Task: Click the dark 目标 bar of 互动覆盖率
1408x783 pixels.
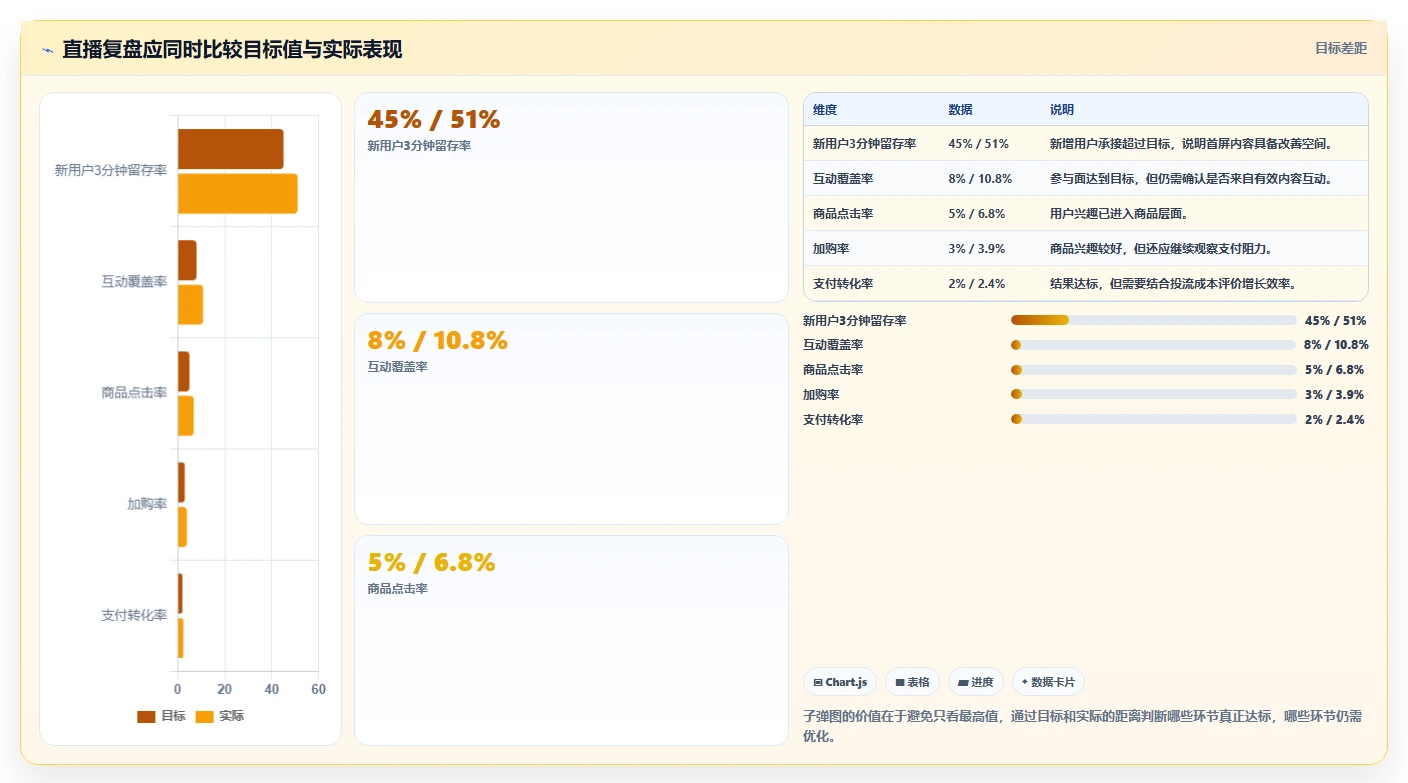Action: 187,260
